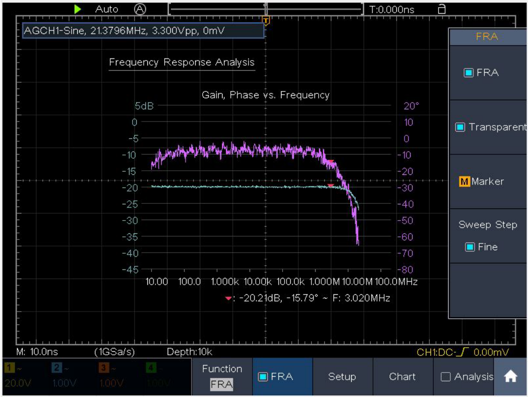Viewport: 529px width, 397px height.
Task: Click the AGCH1-Sine generator info box
Action: pos(143,31)
